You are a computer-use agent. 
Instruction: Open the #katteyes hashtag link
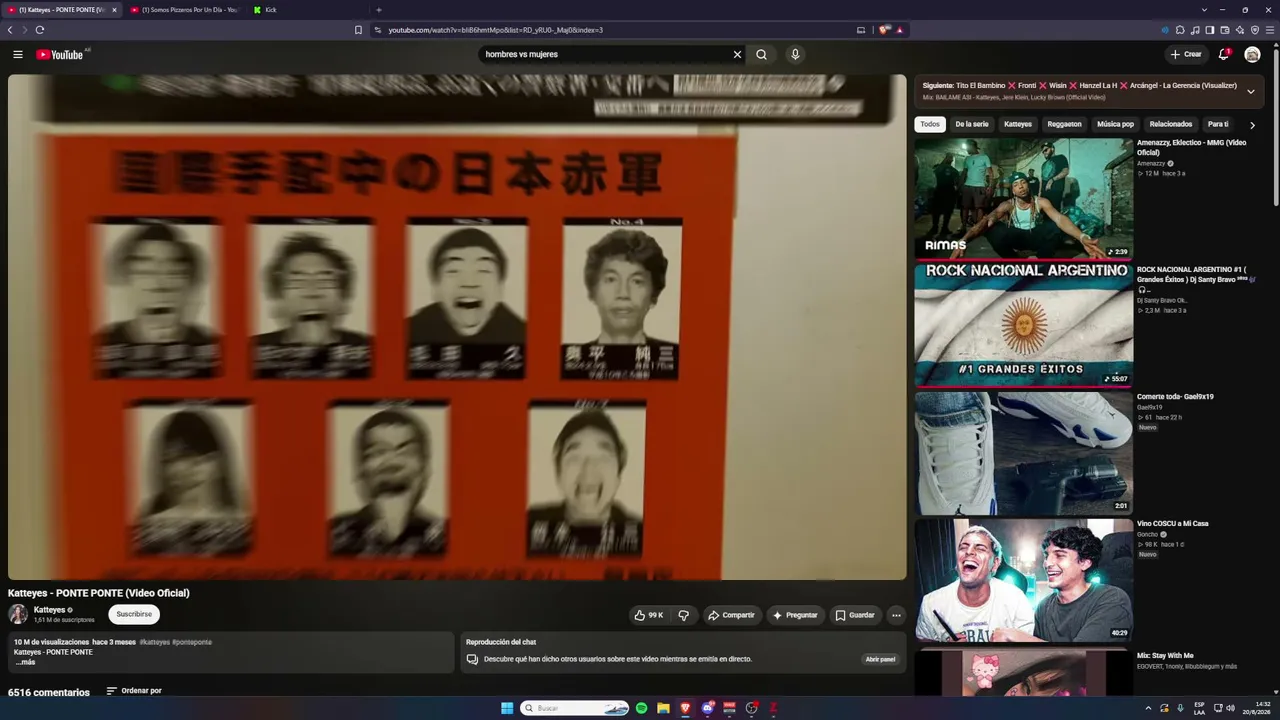point(155,642)
